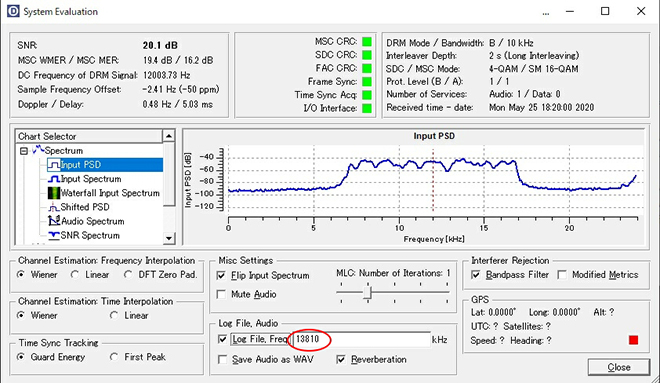Enable Save Audio as WAV

pos(222,359)
